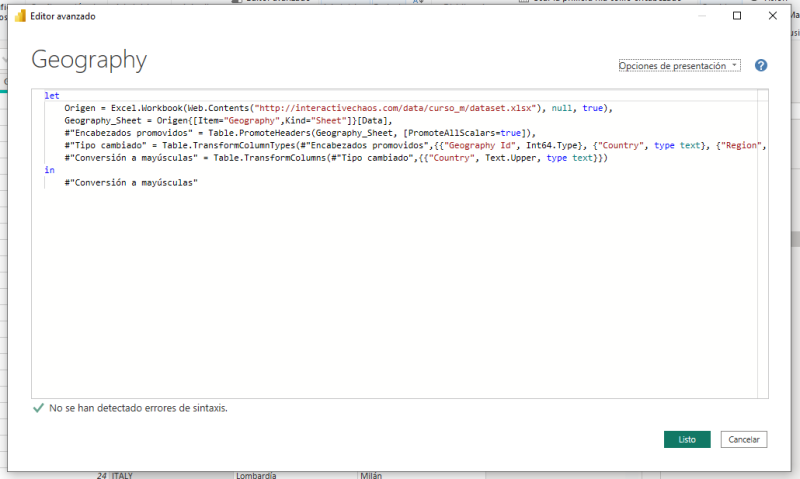Click the "Encabezados promovidos" step line
800x479 pixels.
tap(300, 133)
